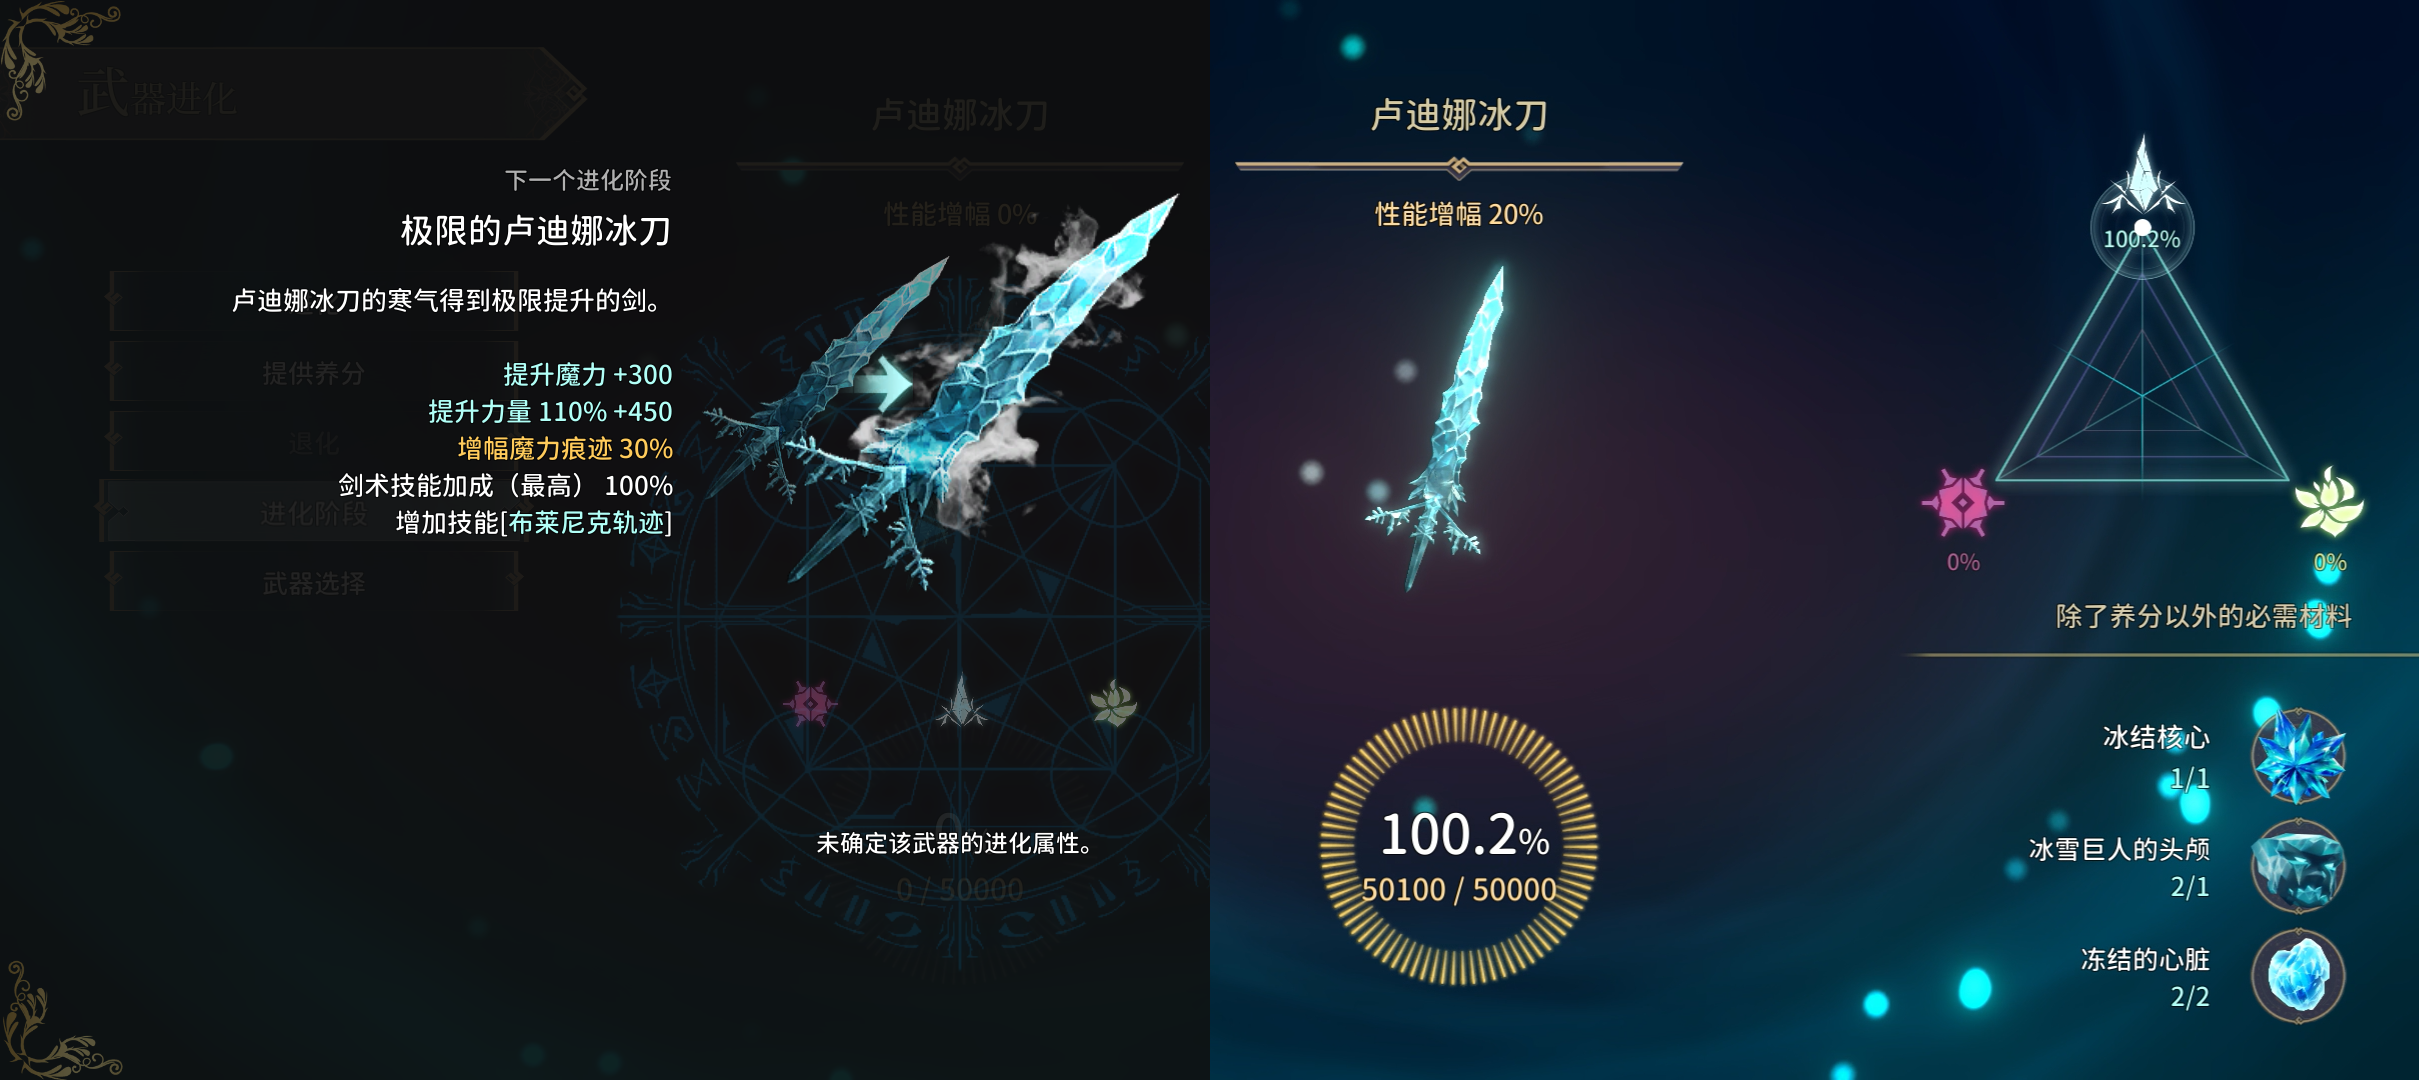Open the 提供养分 menu item
Screen dimensions: 2419x1080
tap(314, 372)
